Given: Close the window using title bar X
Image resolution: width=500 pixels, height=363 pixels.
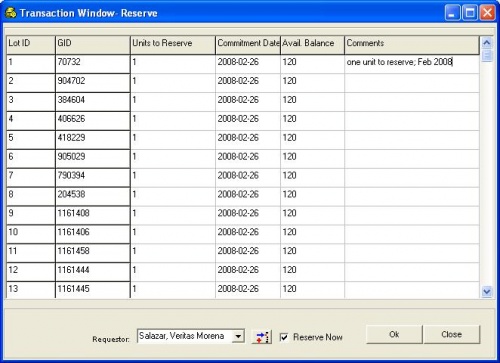Looking at the screenshot, I should [x=487, y=13].
